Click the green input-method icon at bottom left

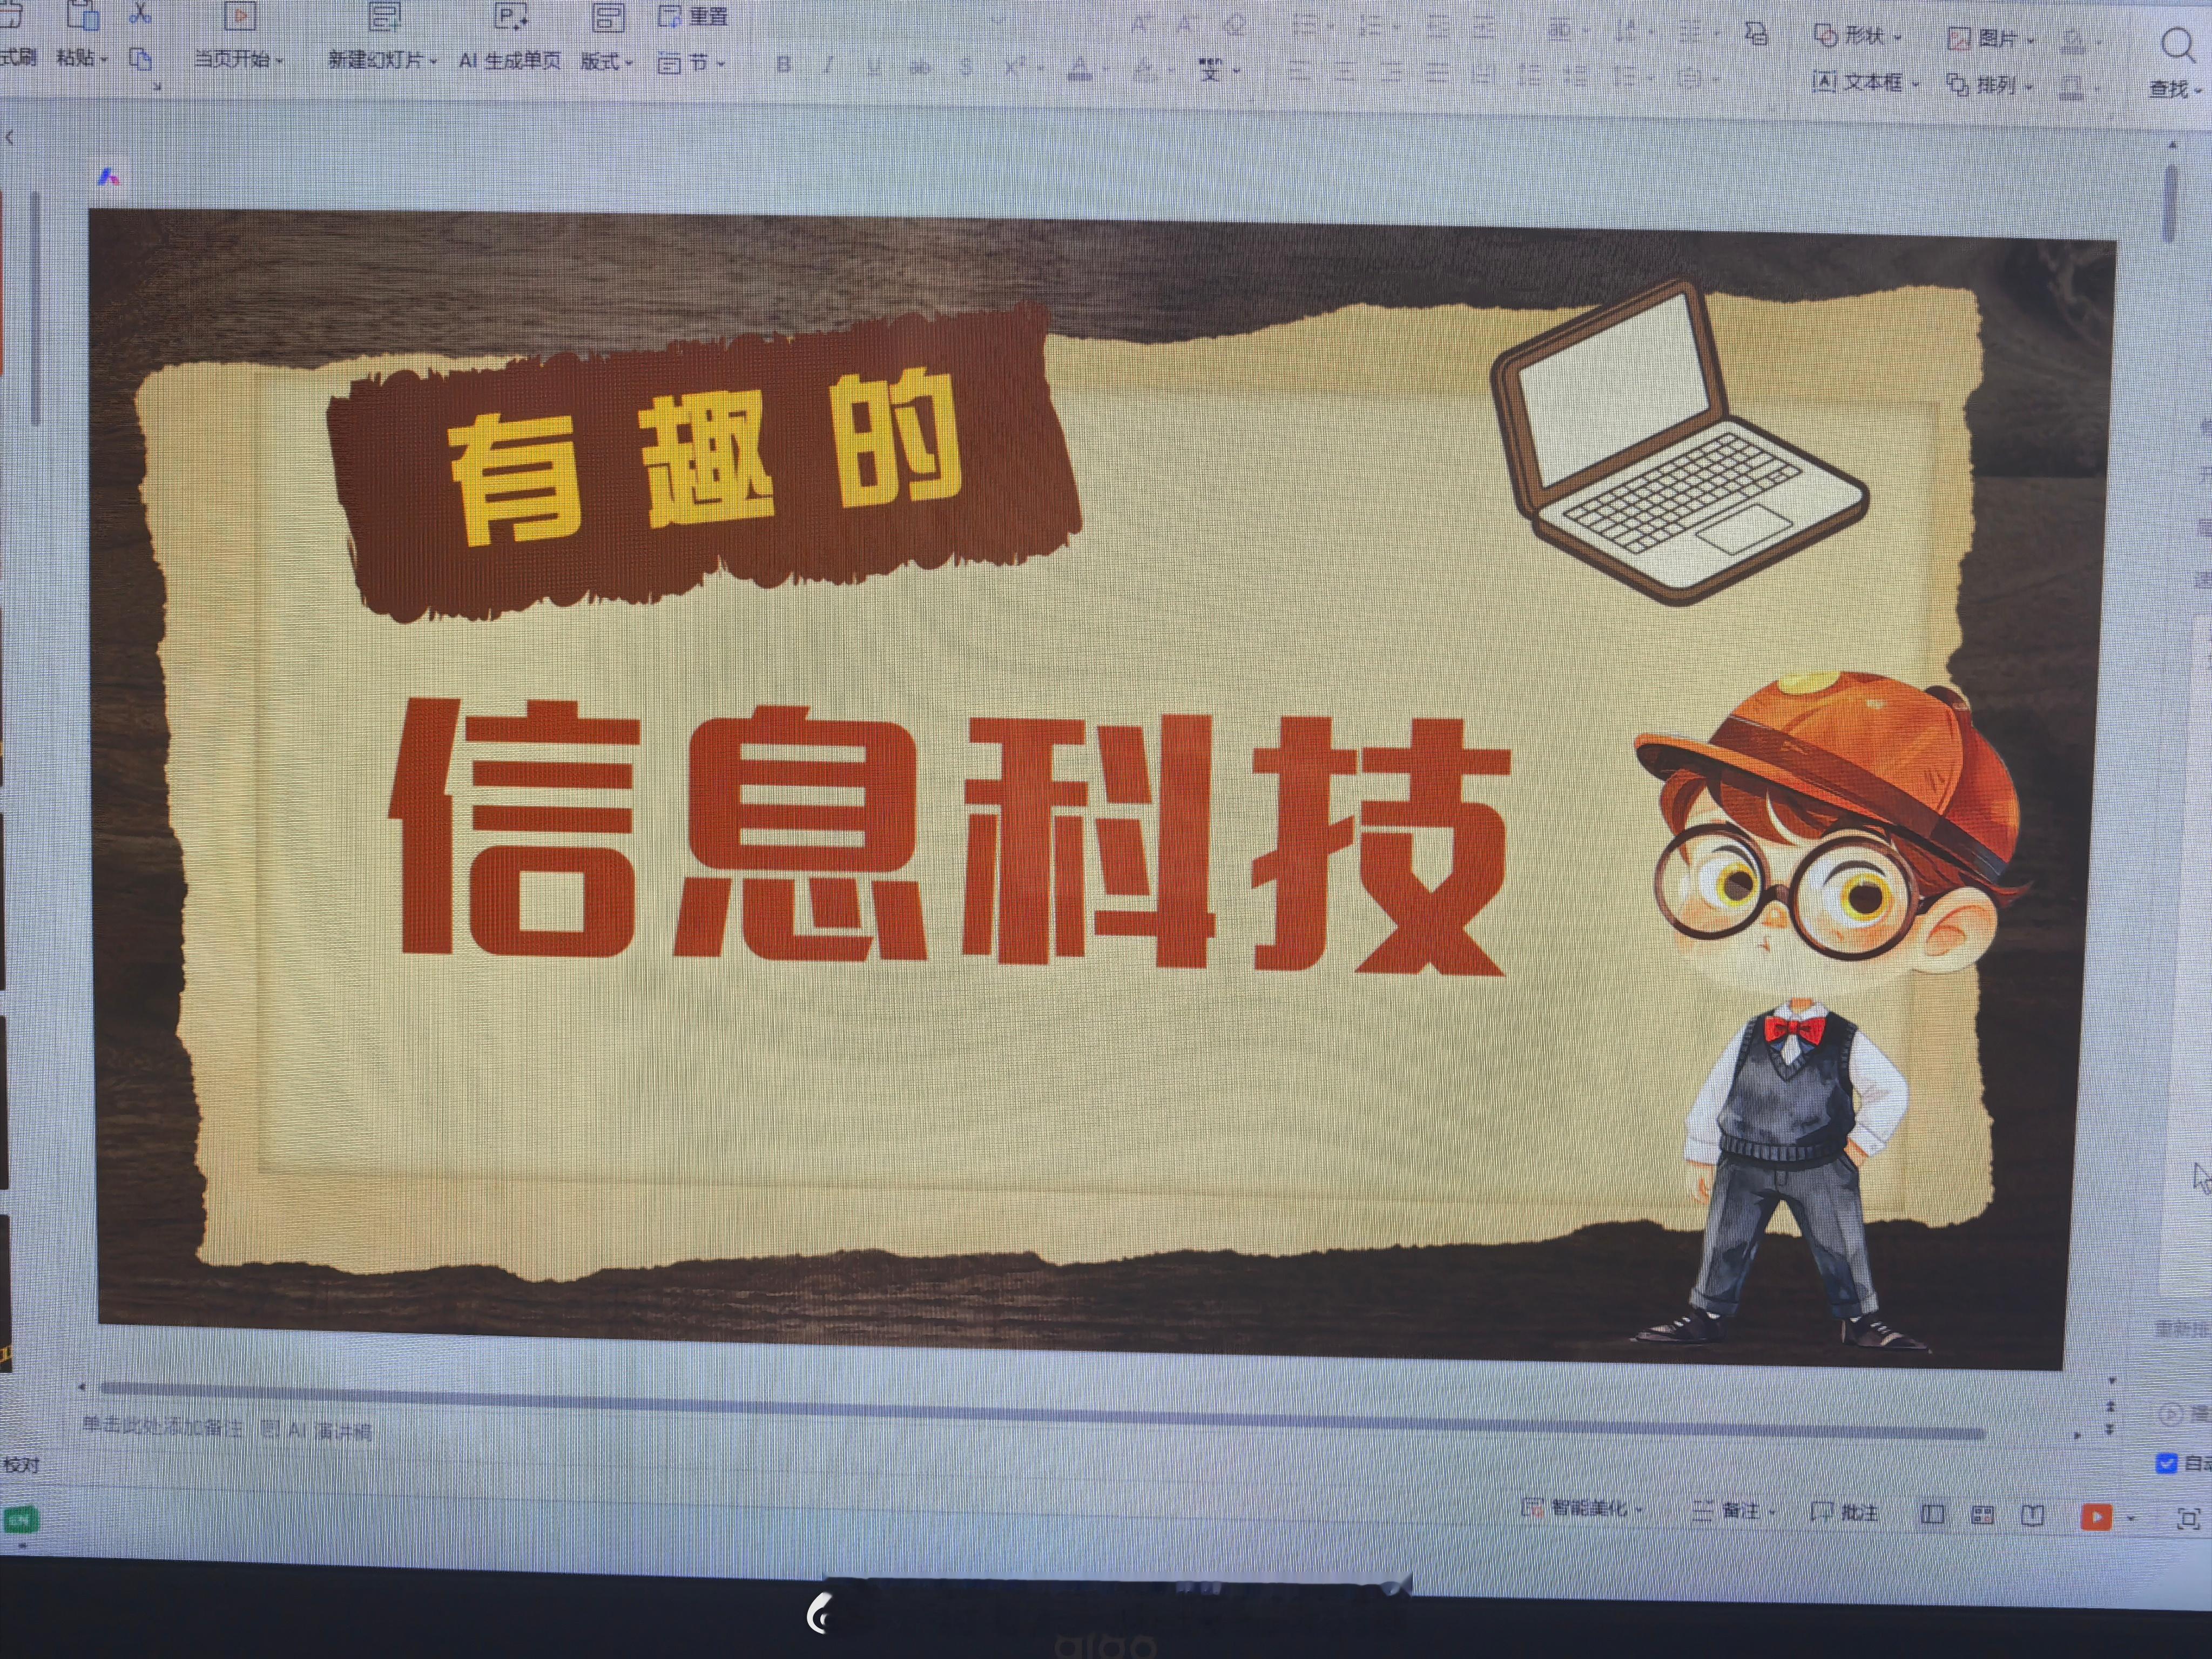20,1521
